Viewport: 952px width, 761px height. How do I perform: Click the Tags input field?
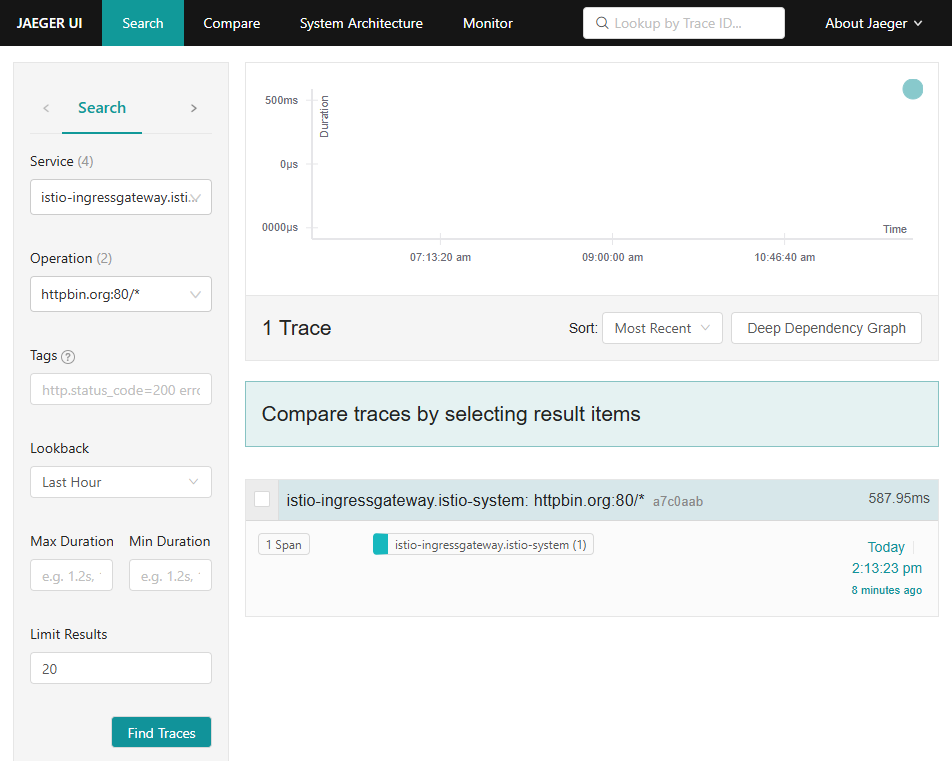121,389
